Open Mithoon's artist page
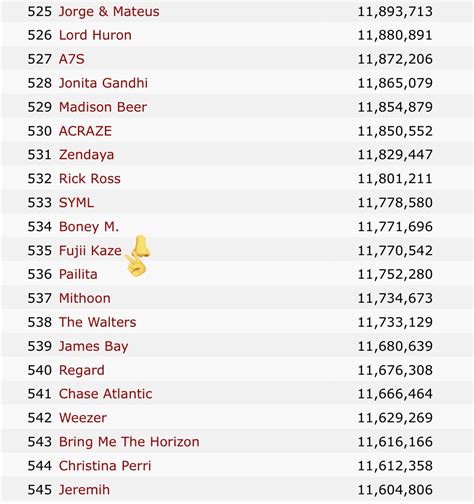Image resolution: width=474 pixels, height=504 pixels. [x=85, y=298]
